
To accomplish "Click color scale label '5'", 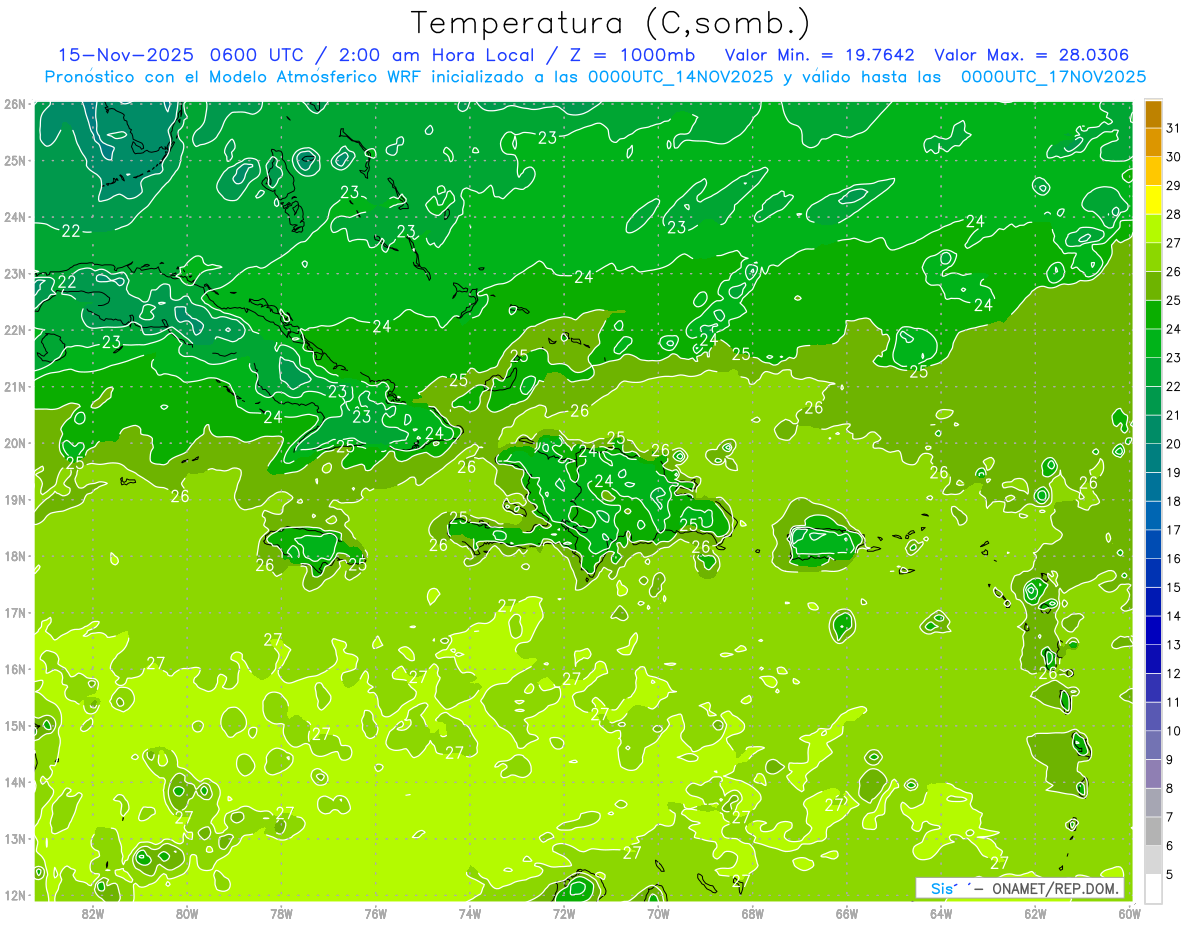I will click(x=1170, y=874).
